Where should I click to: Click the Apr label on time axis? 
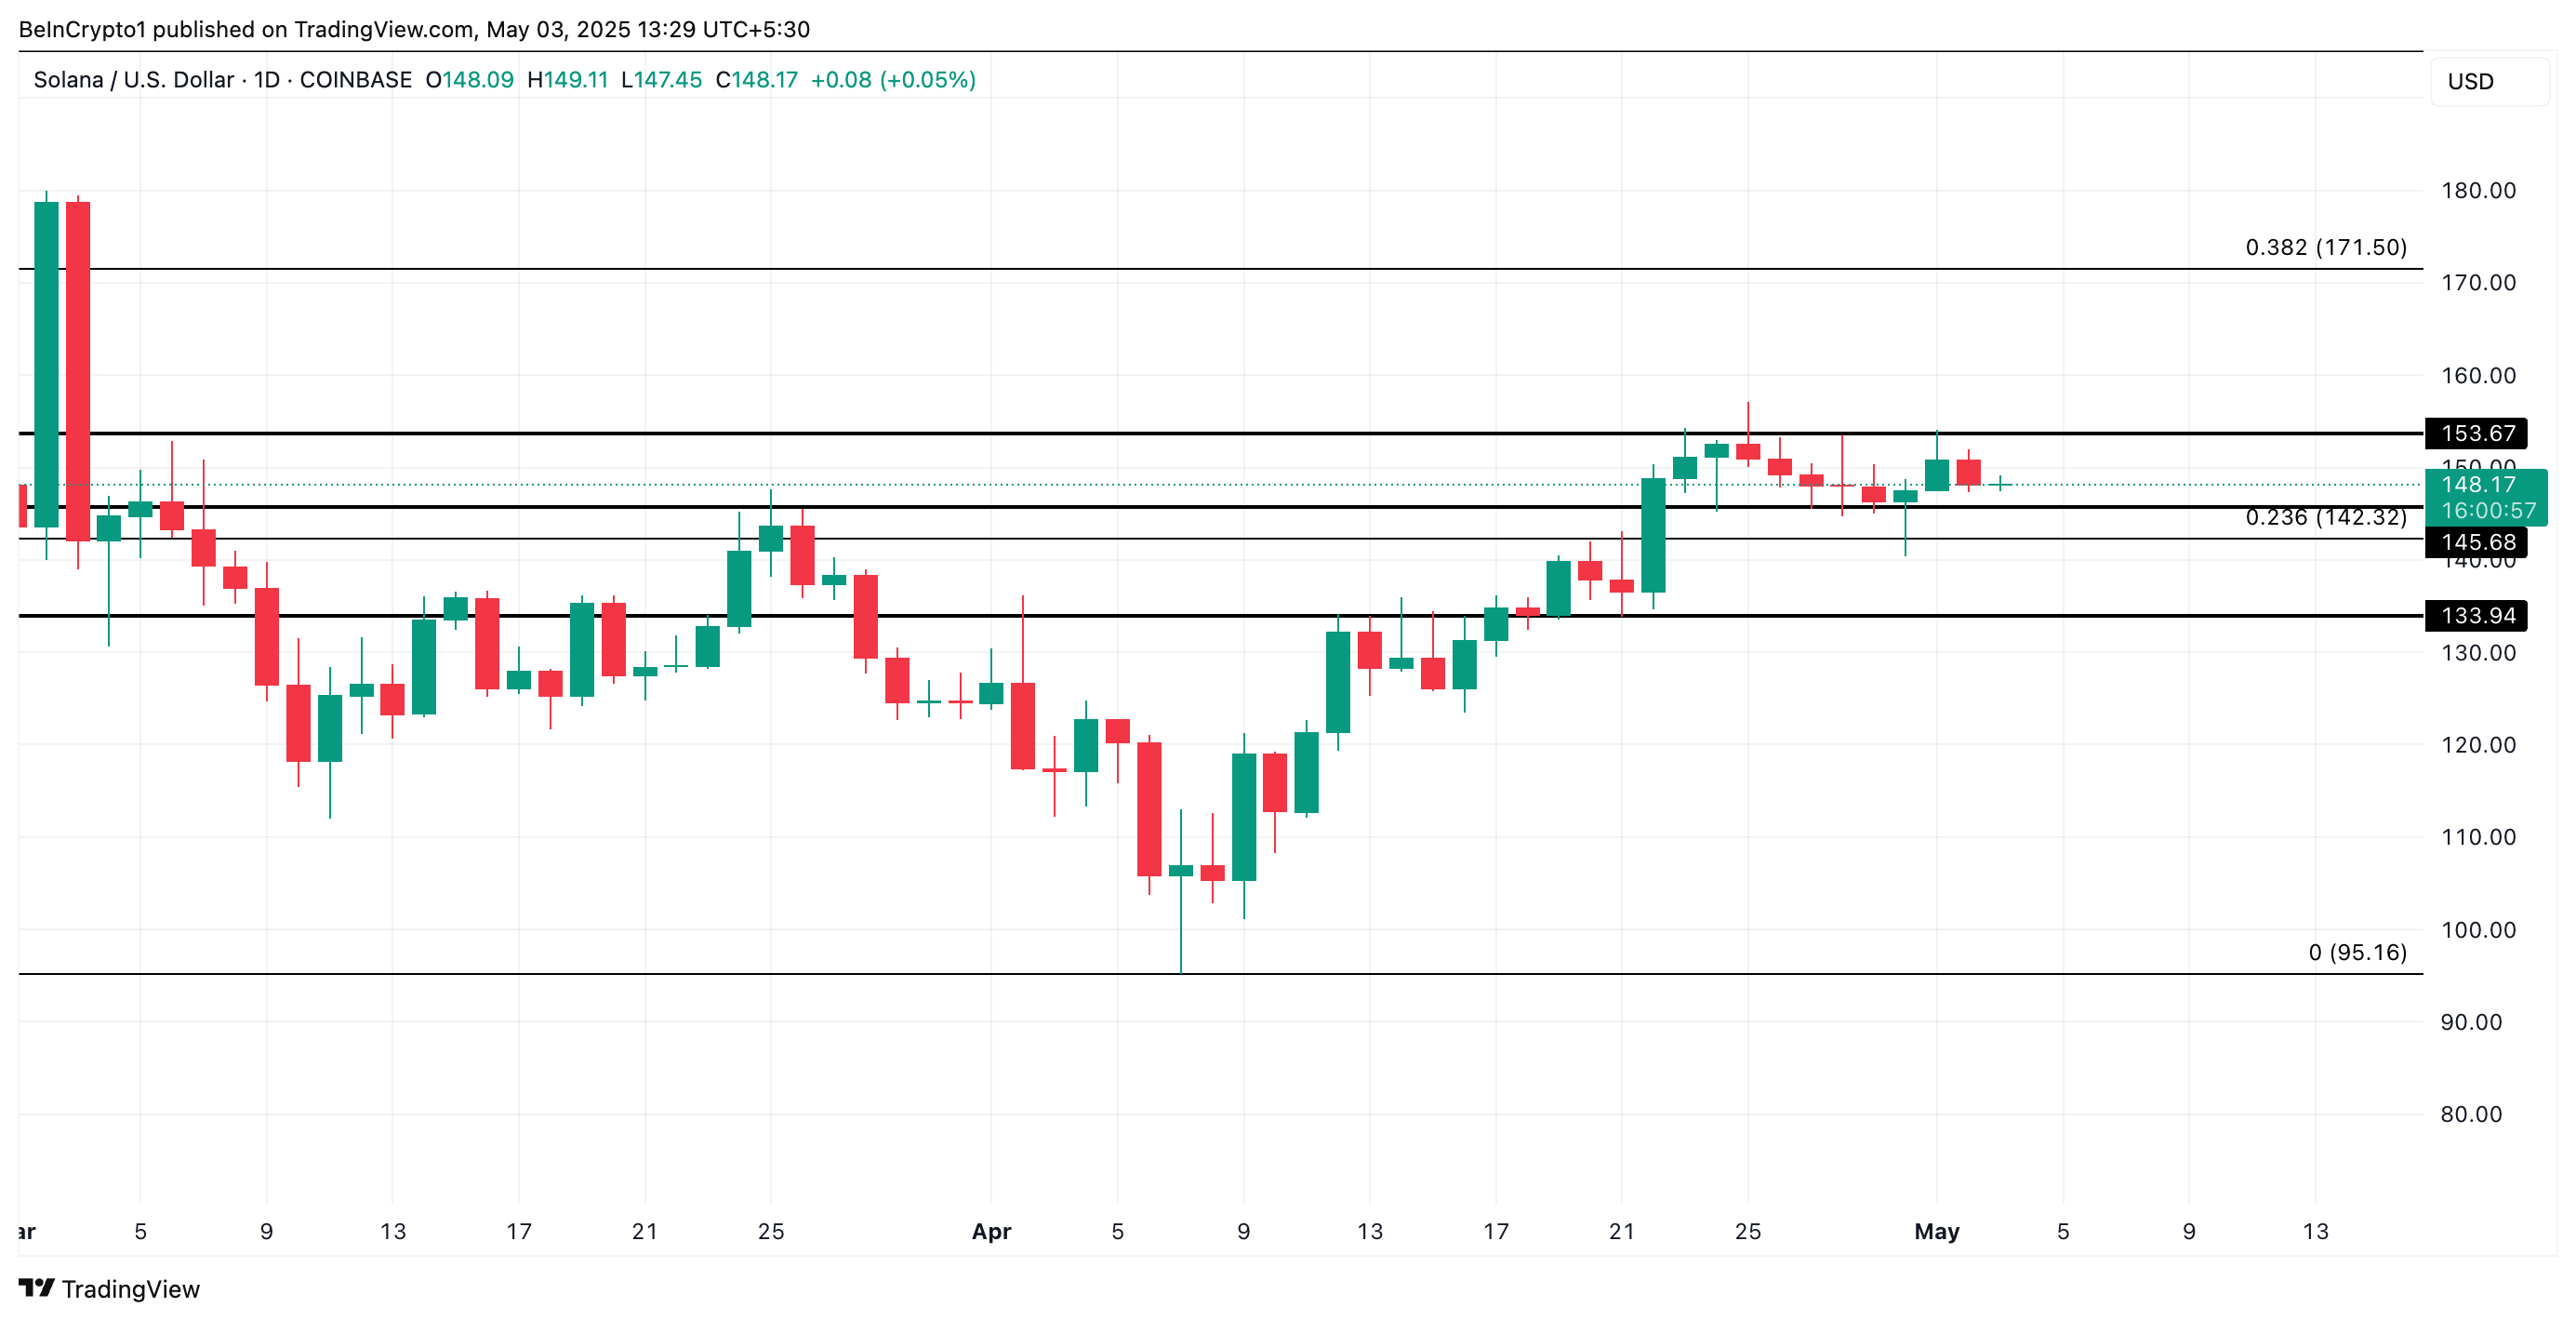click(991, 1231)
